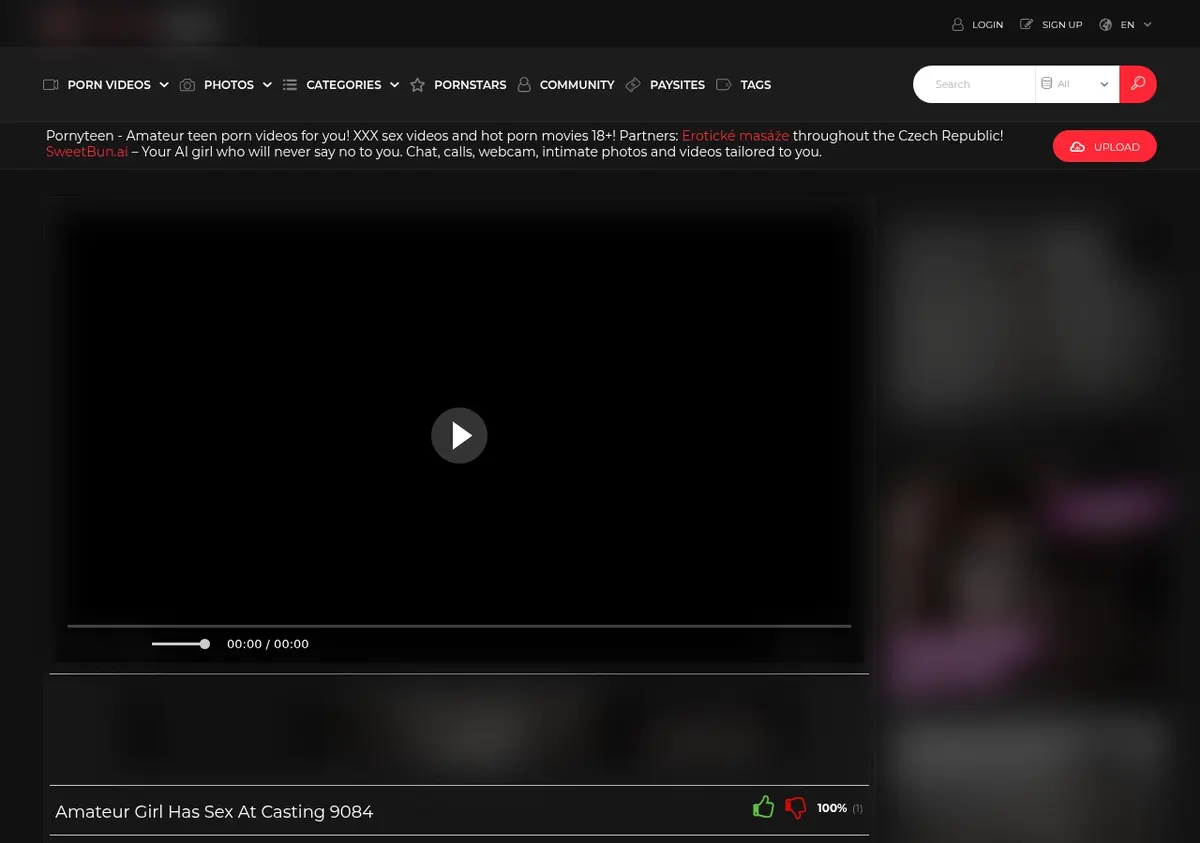Click the list icon beside Categories
The image size is (1200, 843).
pyautogui.click(x=290, y=85)
